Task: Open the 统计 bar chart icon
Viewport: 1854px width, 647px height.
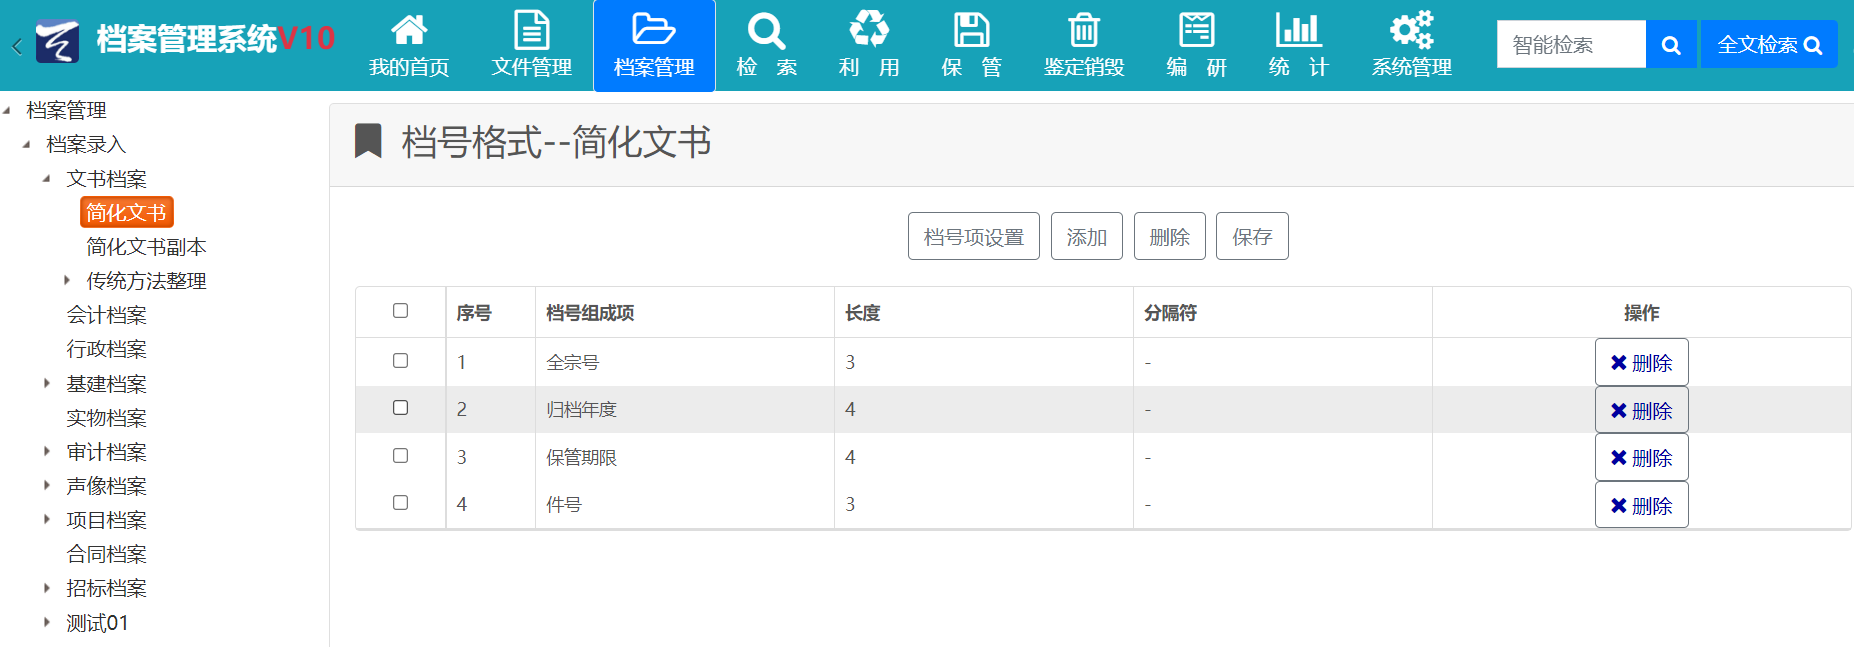Action: point(1298,30)
